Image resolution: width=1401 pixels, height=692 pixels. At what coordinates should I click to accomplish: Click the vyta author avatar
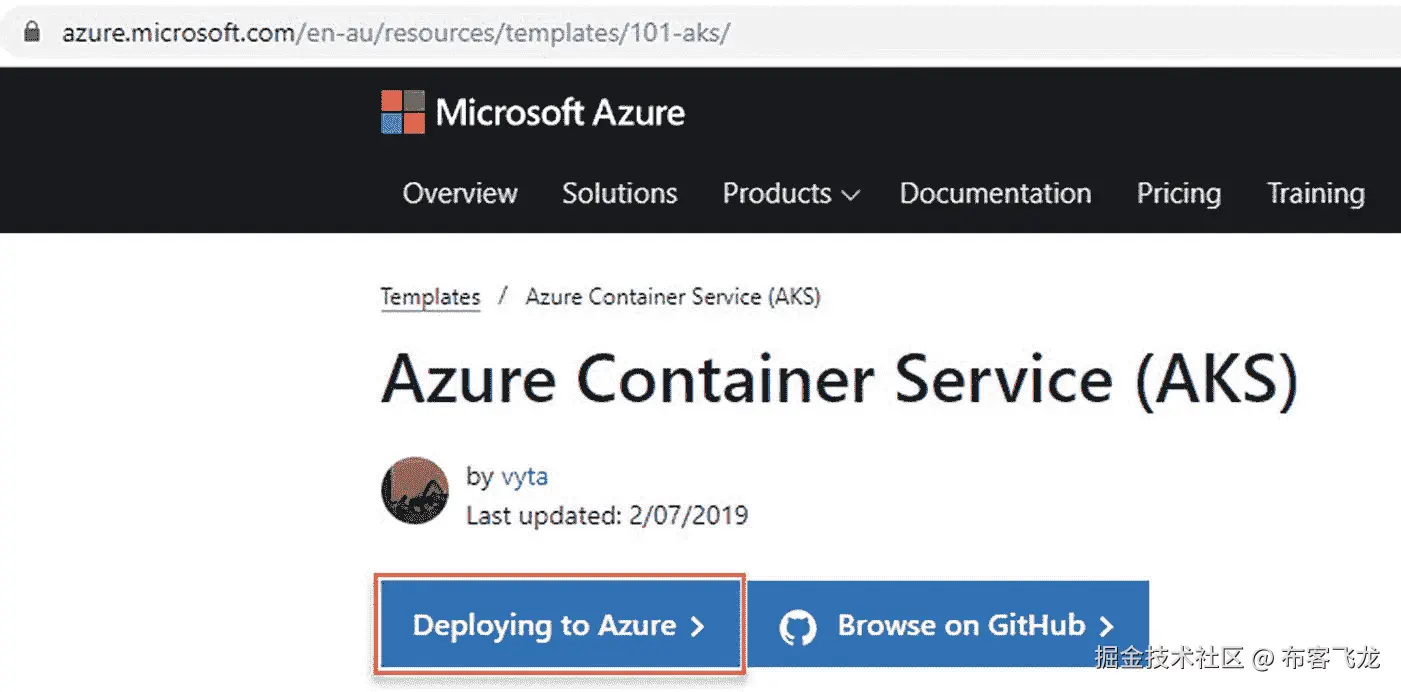pos(415,491)
